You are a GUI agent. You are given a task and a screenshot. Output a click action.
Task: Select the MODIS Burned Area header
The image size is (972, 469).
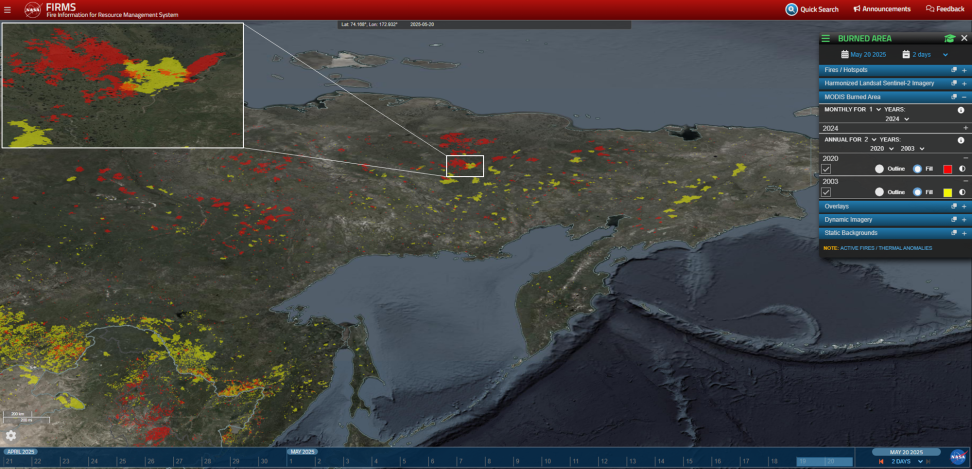894,97
